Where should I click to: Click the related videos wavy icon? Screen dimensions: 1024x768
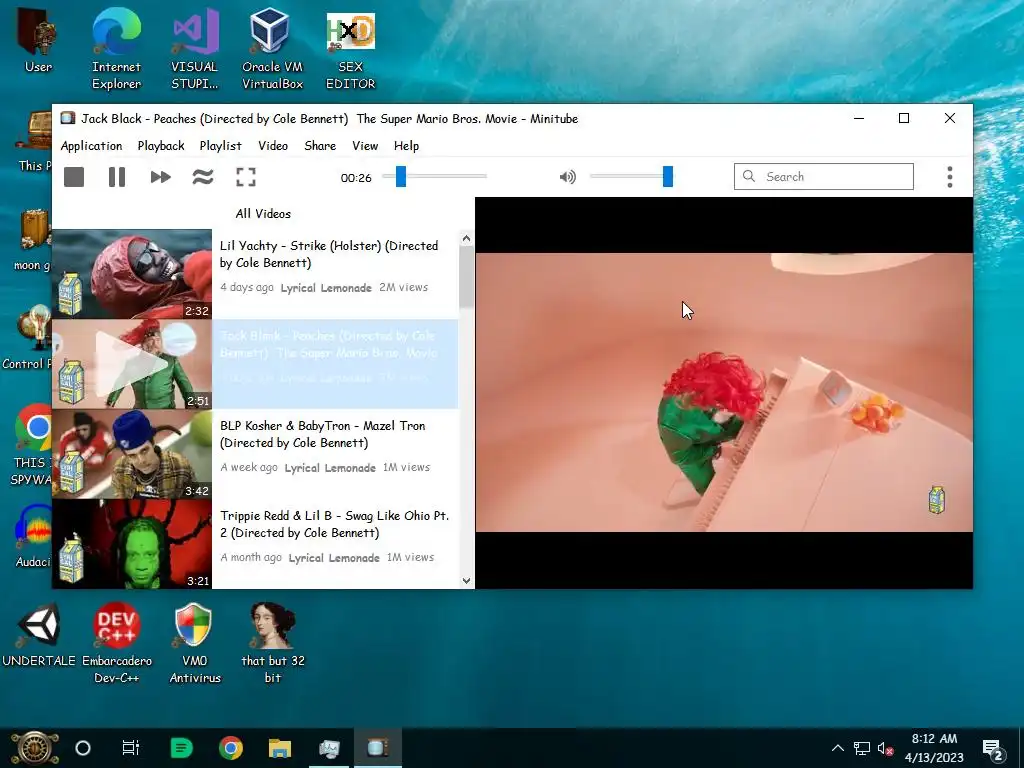(x=203, y=177)
